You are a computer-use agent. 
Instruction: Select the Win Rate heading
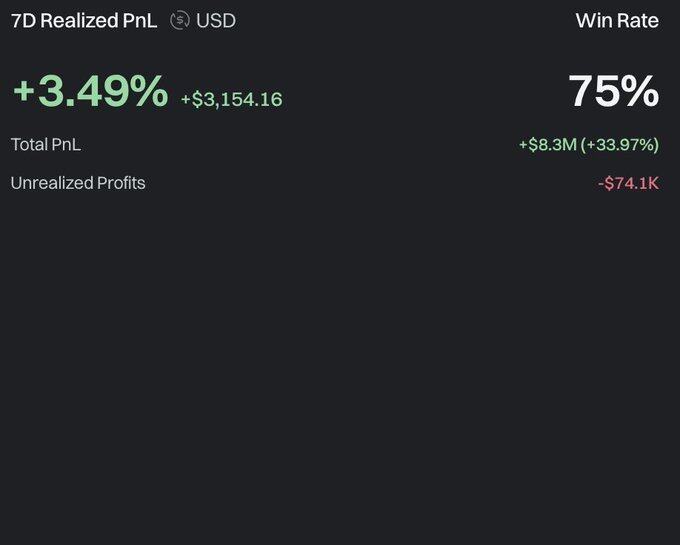click(x=617, y=21)
